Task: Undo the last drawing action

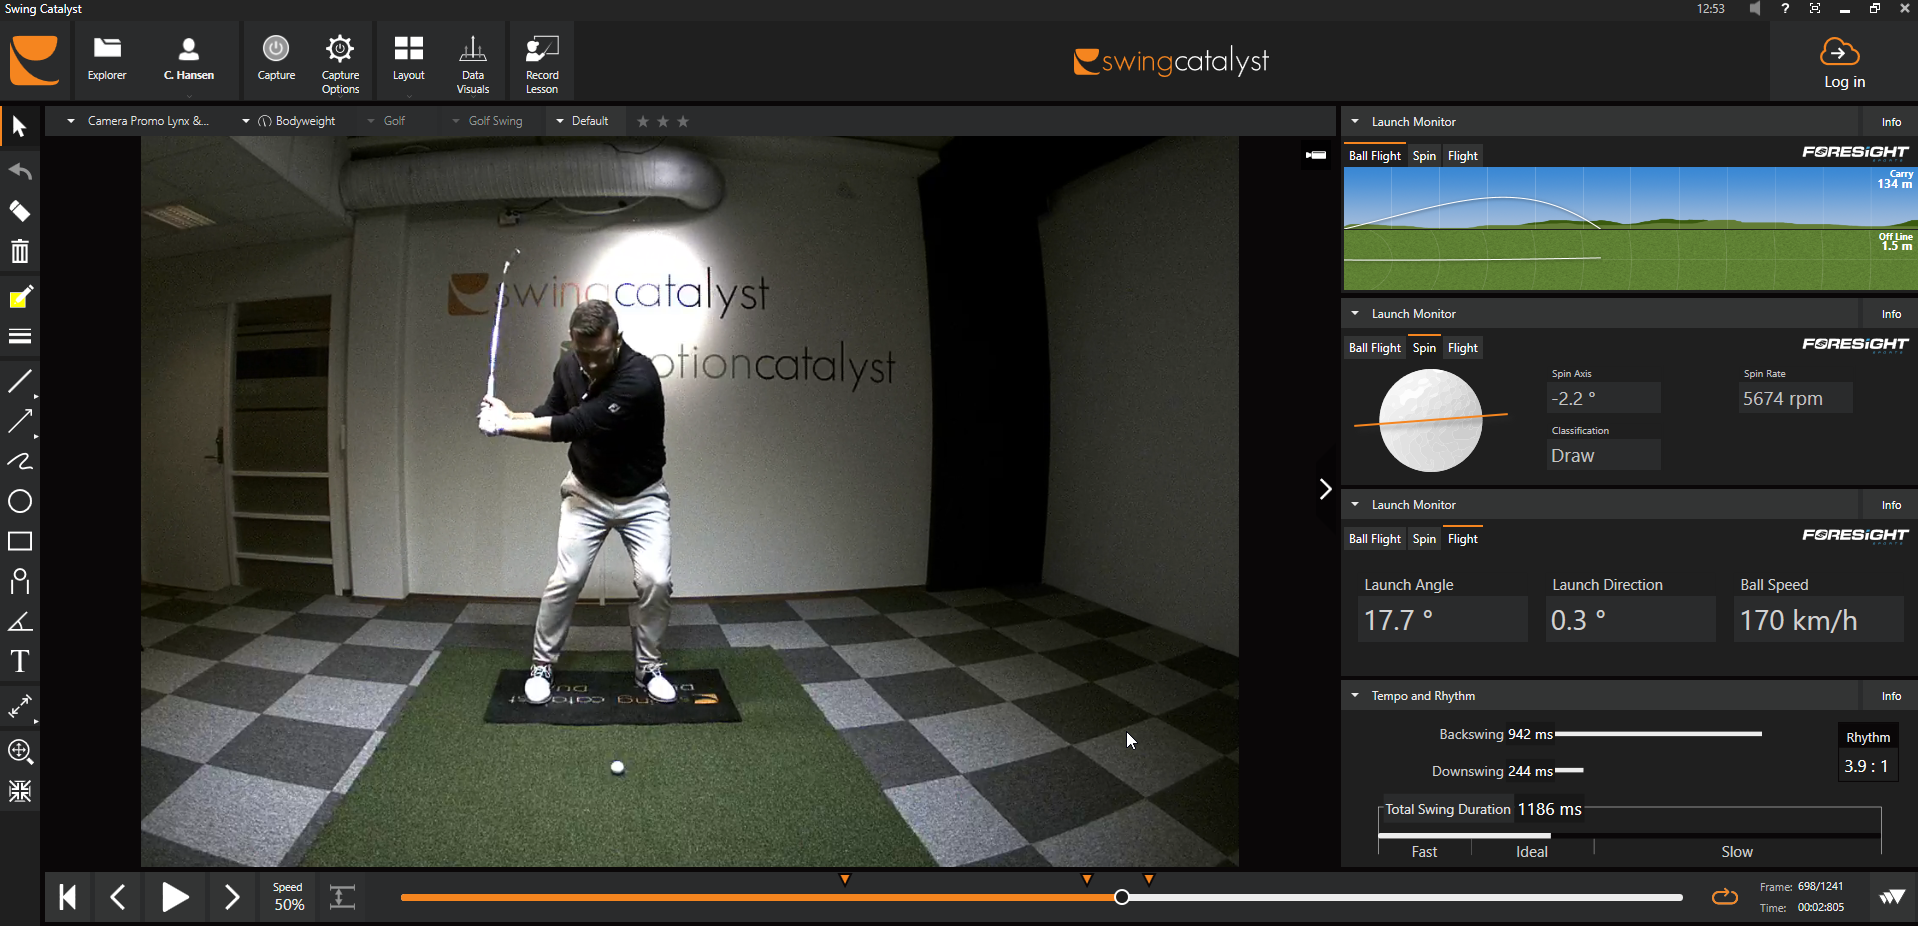Action: [x=20, y=170]
